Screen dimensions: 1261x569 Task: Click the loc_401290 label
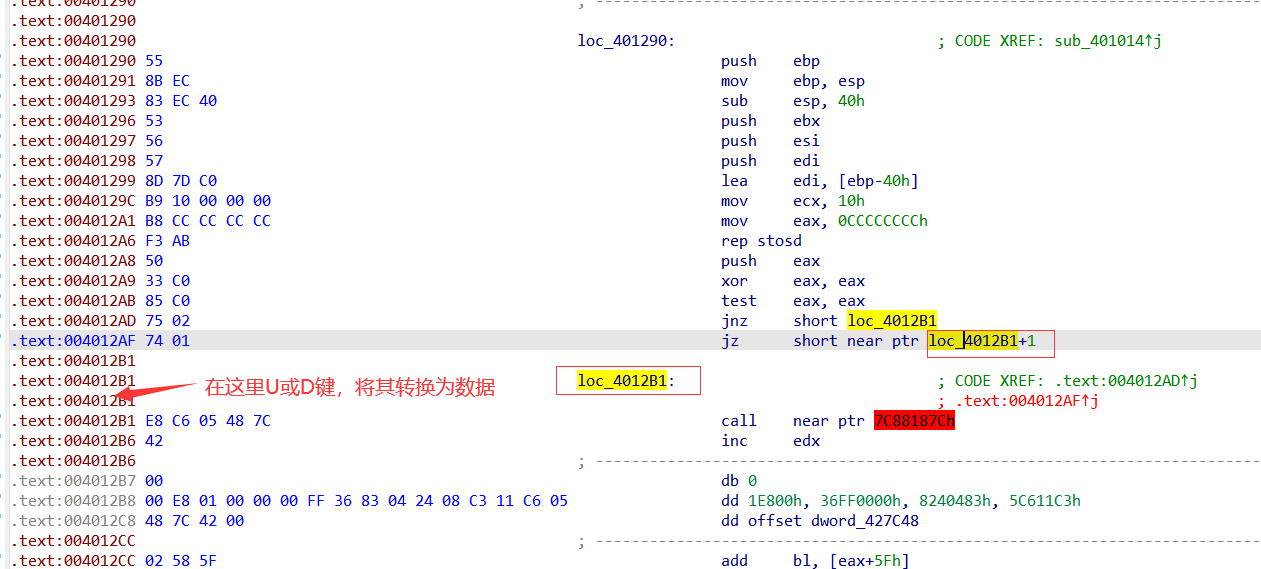coord(625,41)
